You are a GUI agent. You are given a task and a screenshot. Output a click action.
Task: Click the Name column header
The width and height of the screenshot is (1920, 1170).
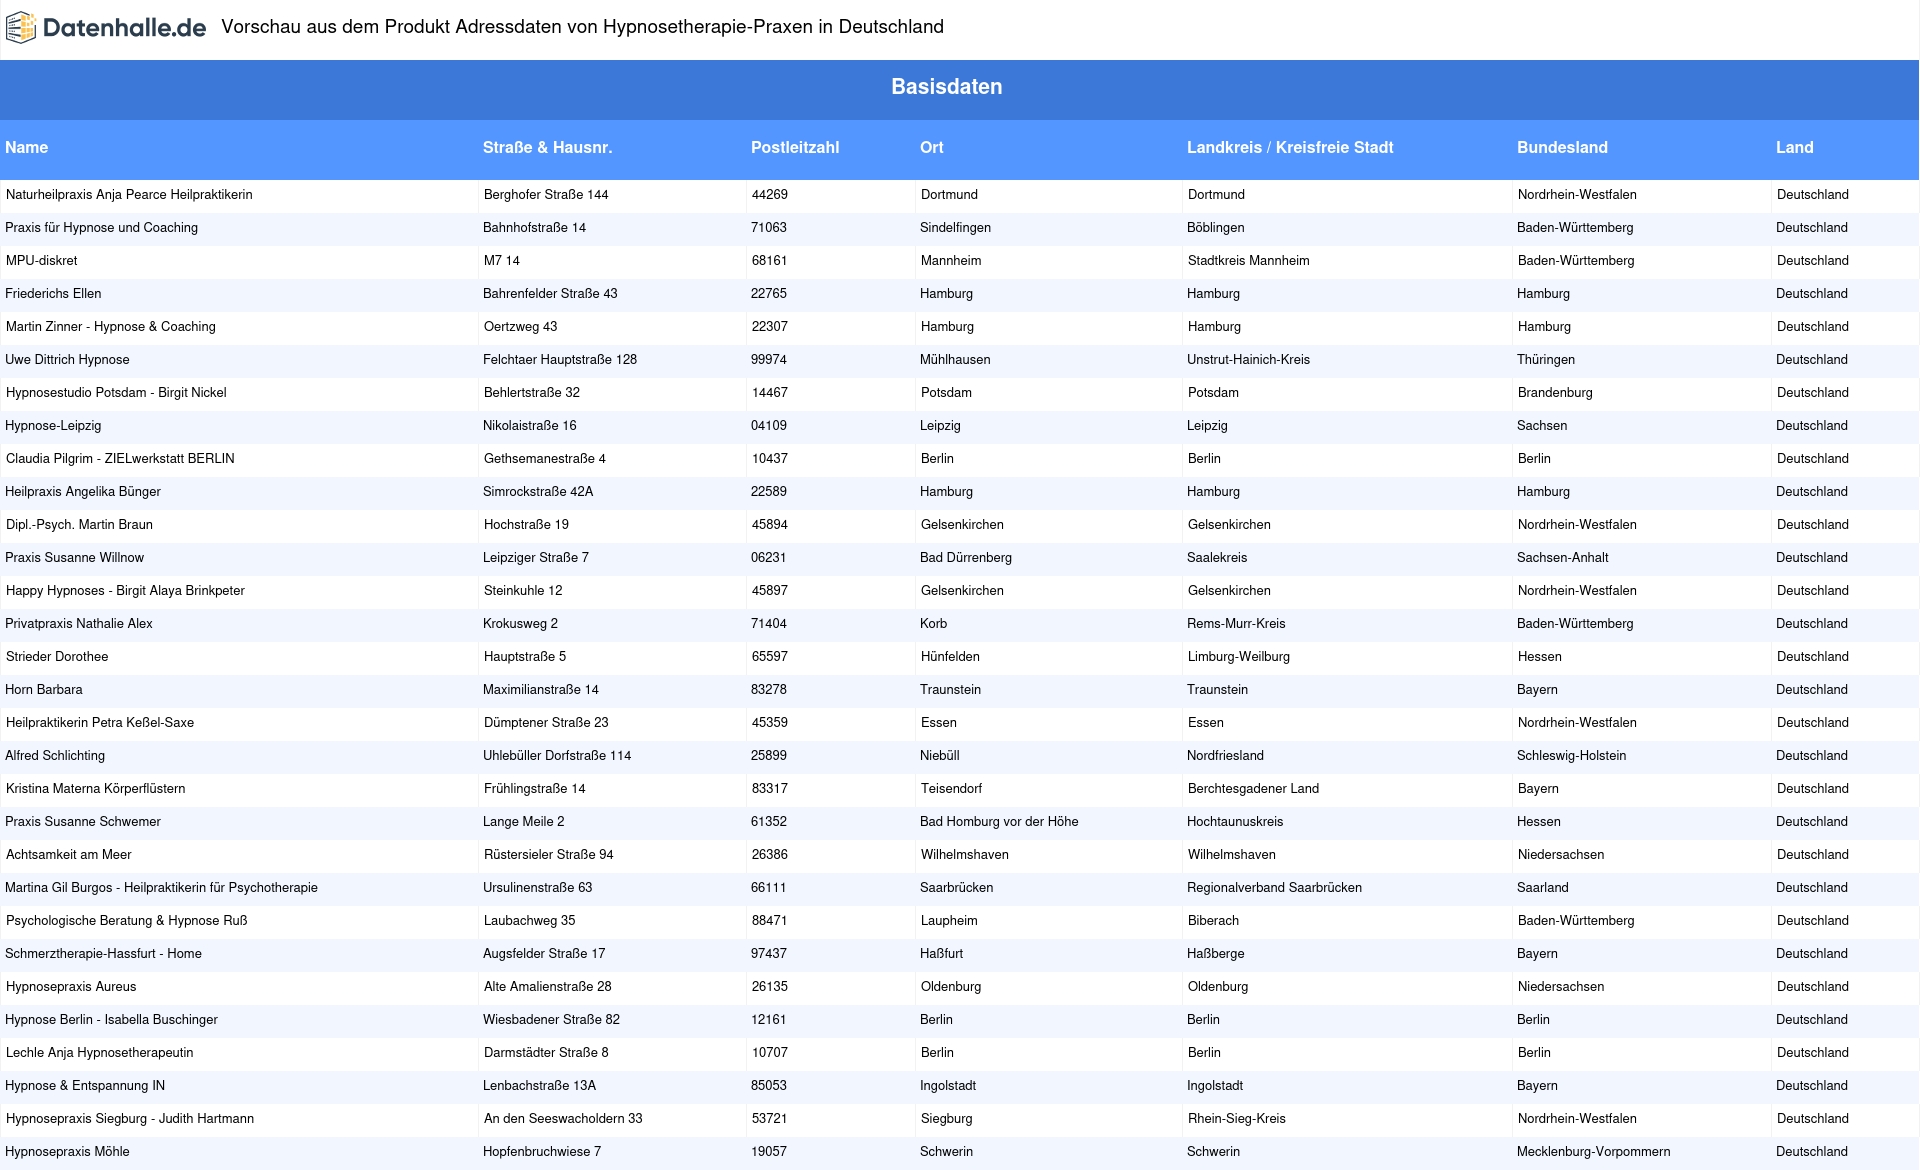pos(26,147)
